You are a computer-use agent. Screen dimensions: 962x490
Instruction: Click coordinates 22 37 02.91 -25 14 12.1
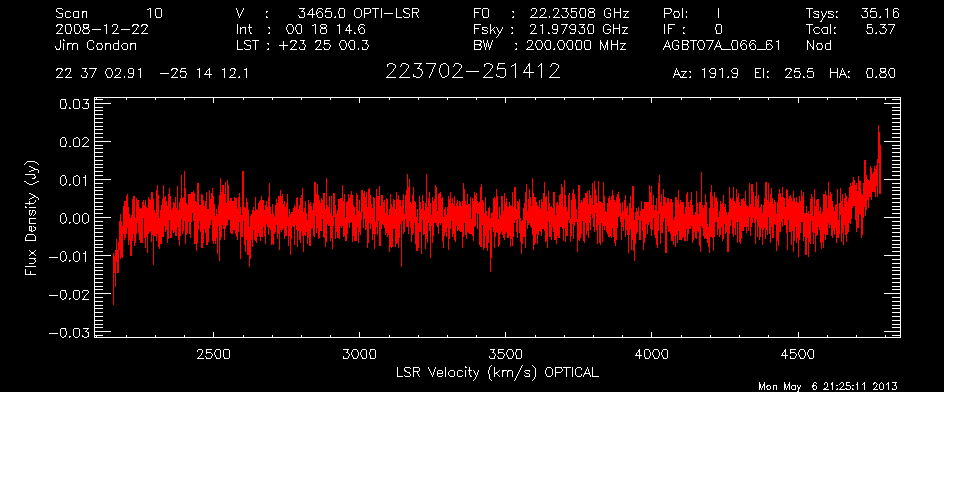(152, 74)
